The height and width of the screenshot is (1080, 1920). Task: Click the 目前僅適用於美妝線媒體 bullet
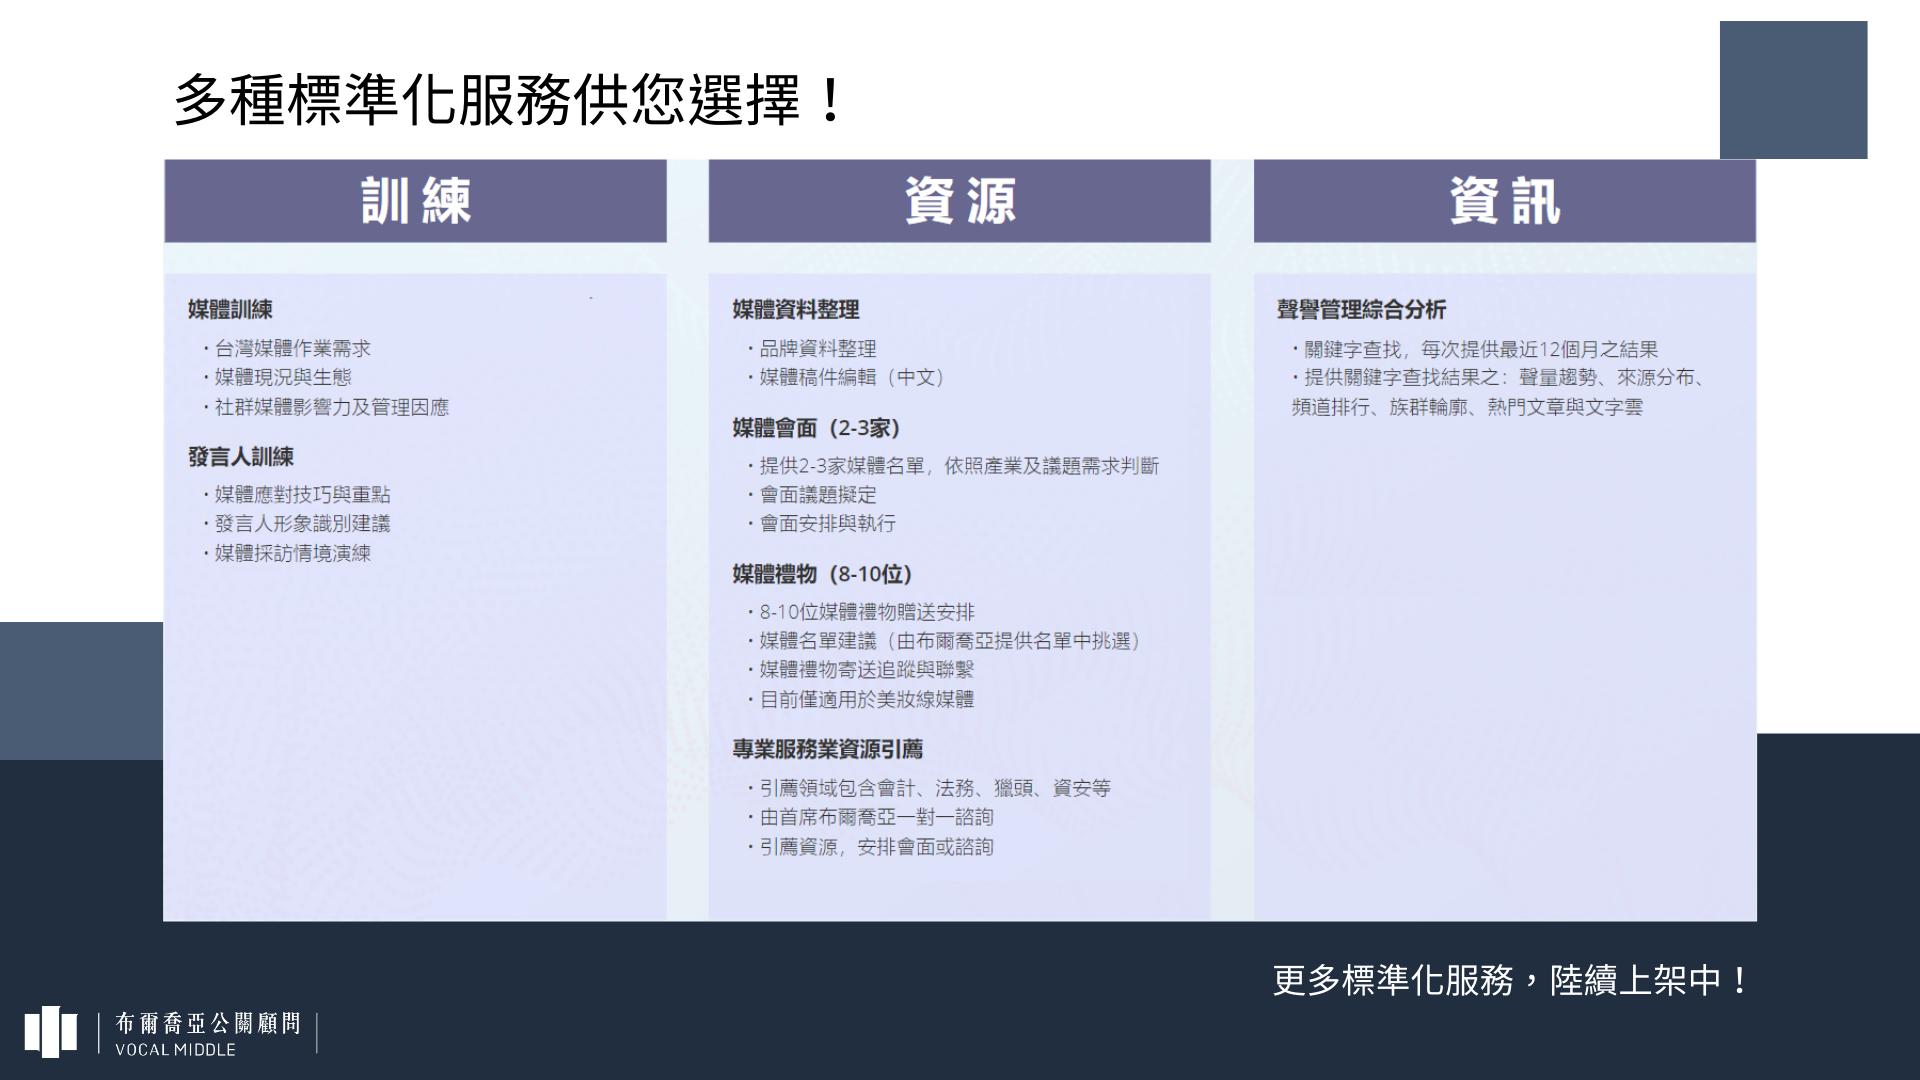pos(866,699)
